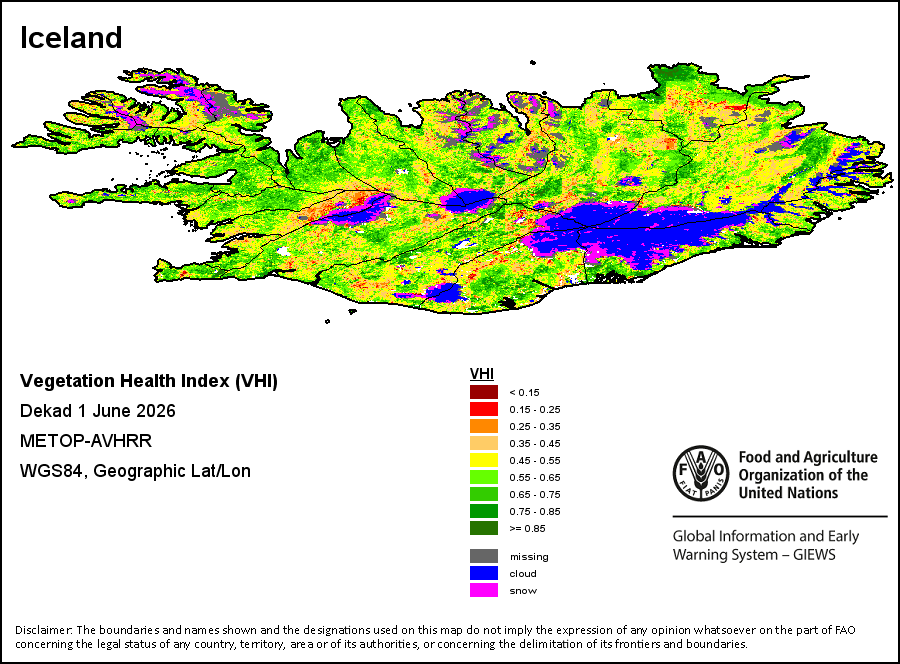Click the red 0.15 - 0.25 swatch
The height and width of the screenshot is (664, 900).
484,409
